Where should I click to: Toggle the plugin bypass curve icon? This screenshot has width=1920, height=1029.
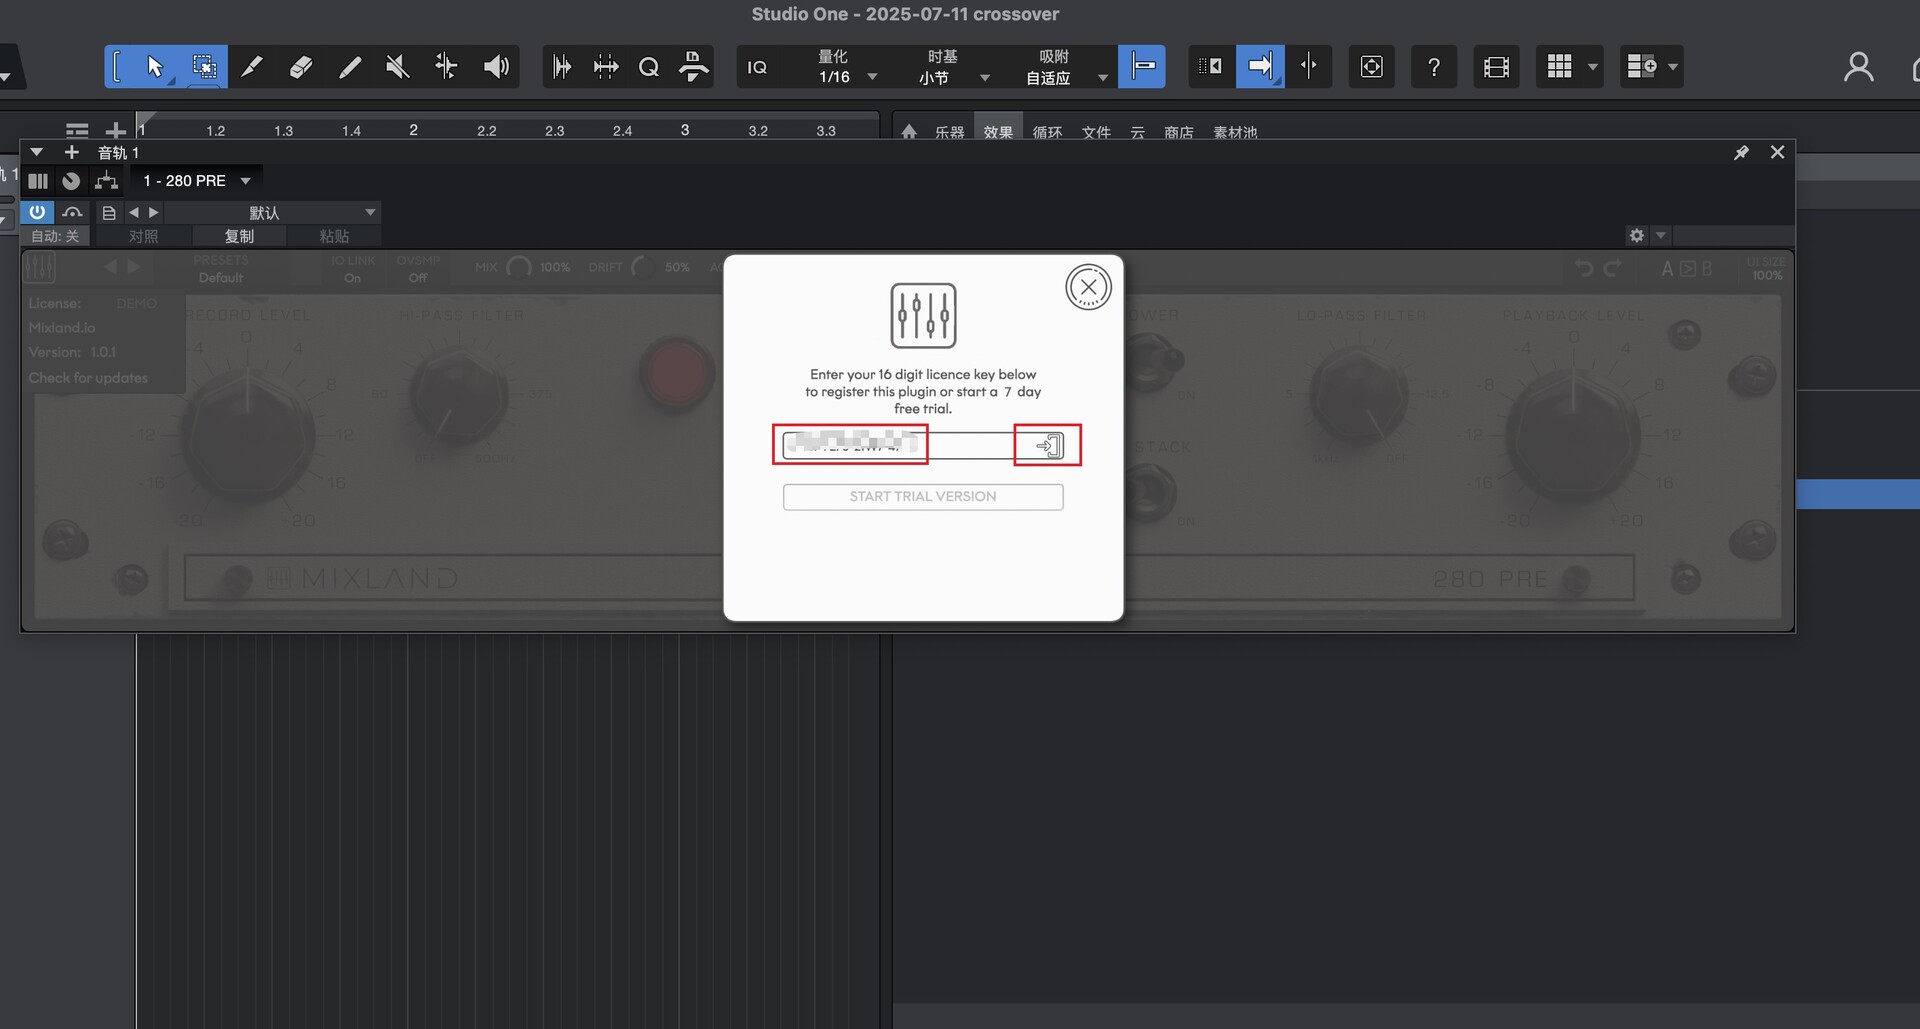click(x=72, y=212)
